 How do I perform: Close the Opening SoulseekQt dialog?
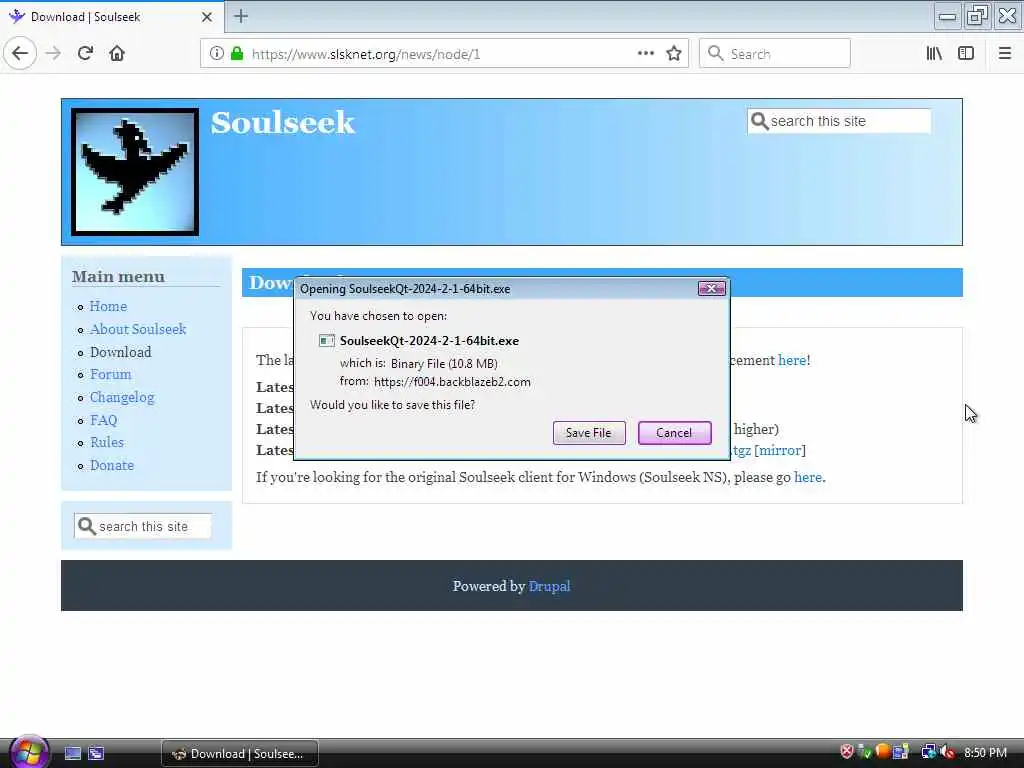(x=711, y=288)
